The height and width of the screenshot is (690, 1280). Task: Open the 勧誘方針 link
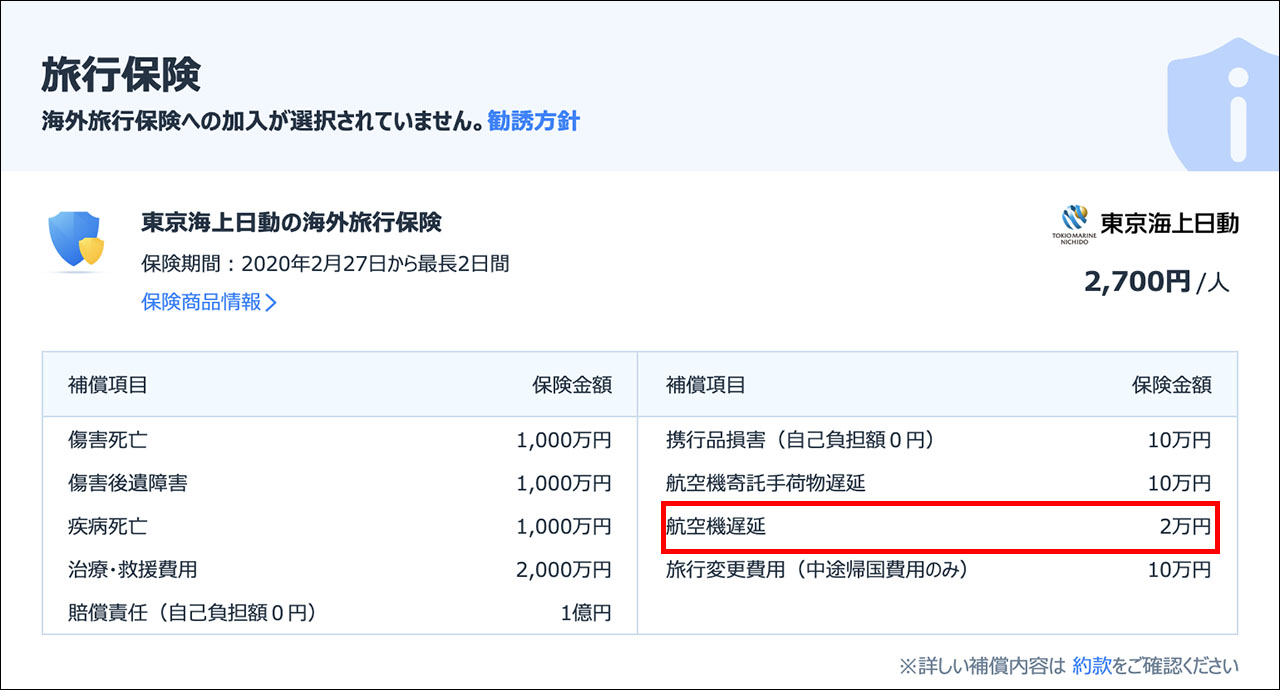[534, 122]
